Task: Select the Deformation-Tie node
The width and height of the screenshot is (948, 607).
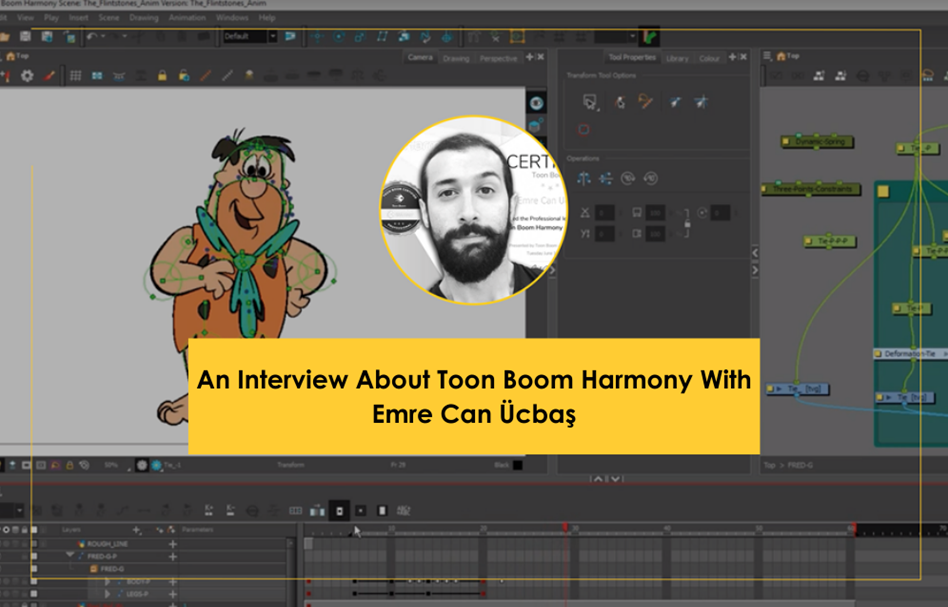Action: [x=911, y=354]
